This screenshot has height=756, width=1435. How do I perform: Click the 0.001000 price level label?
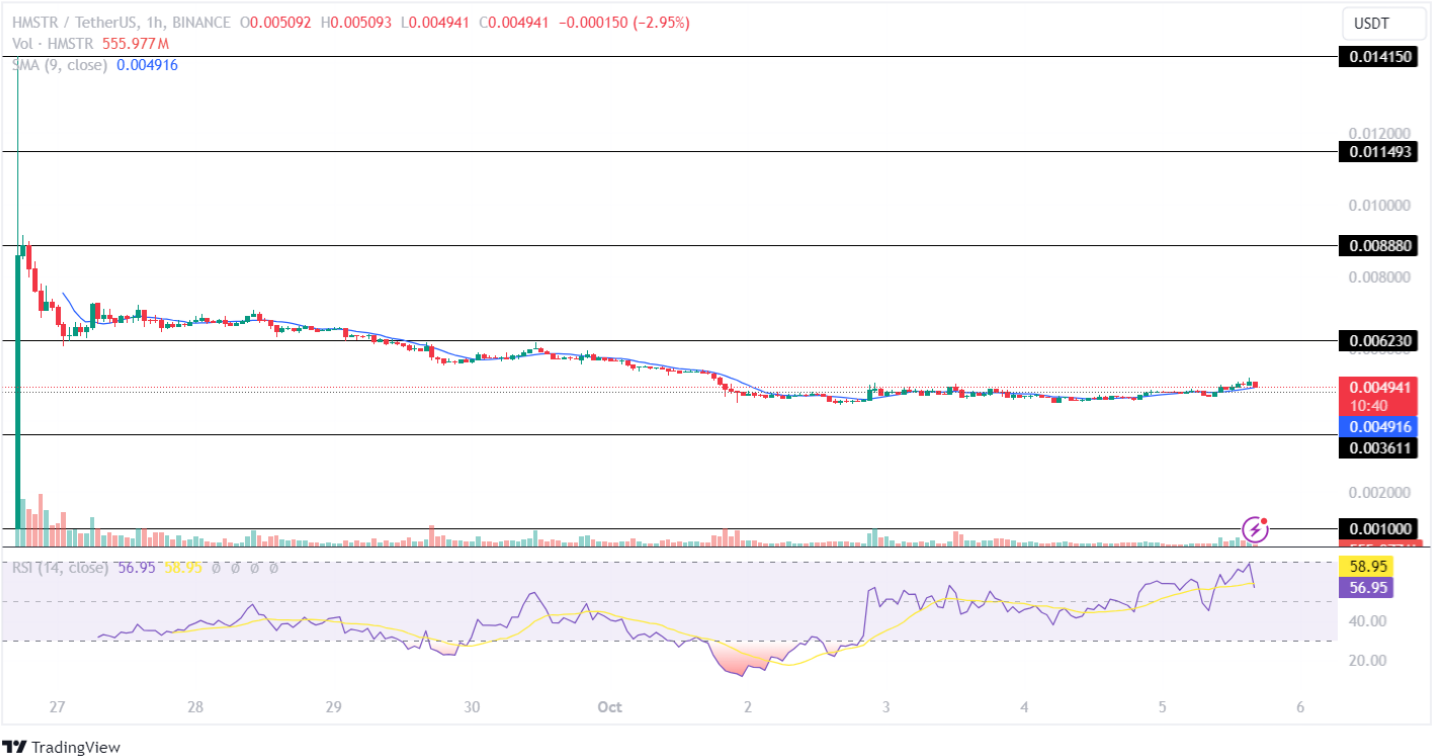[x=1379, y=529]
